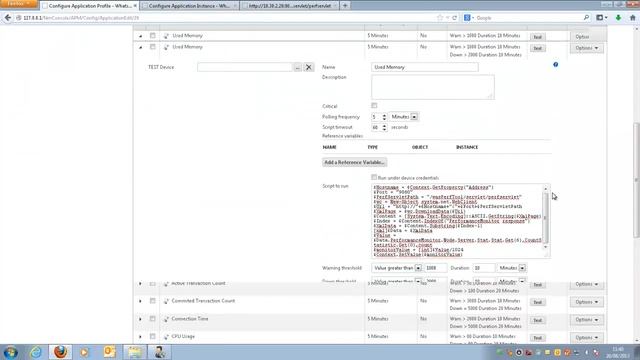Screen dimensions: 640x360
Task: Reload the page with the refresh icon
Action: (454, 18)
